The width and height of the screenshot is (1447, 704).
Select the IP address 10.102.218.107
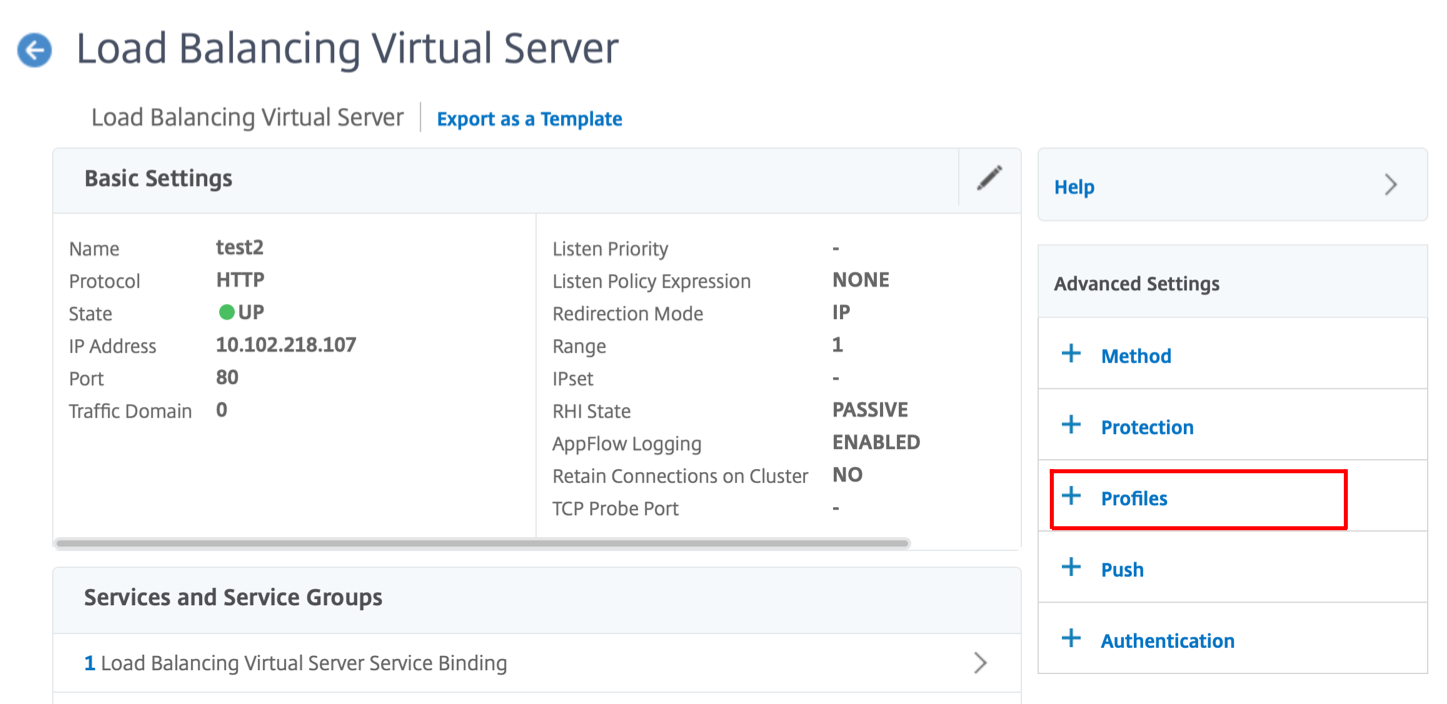[286, 345]
